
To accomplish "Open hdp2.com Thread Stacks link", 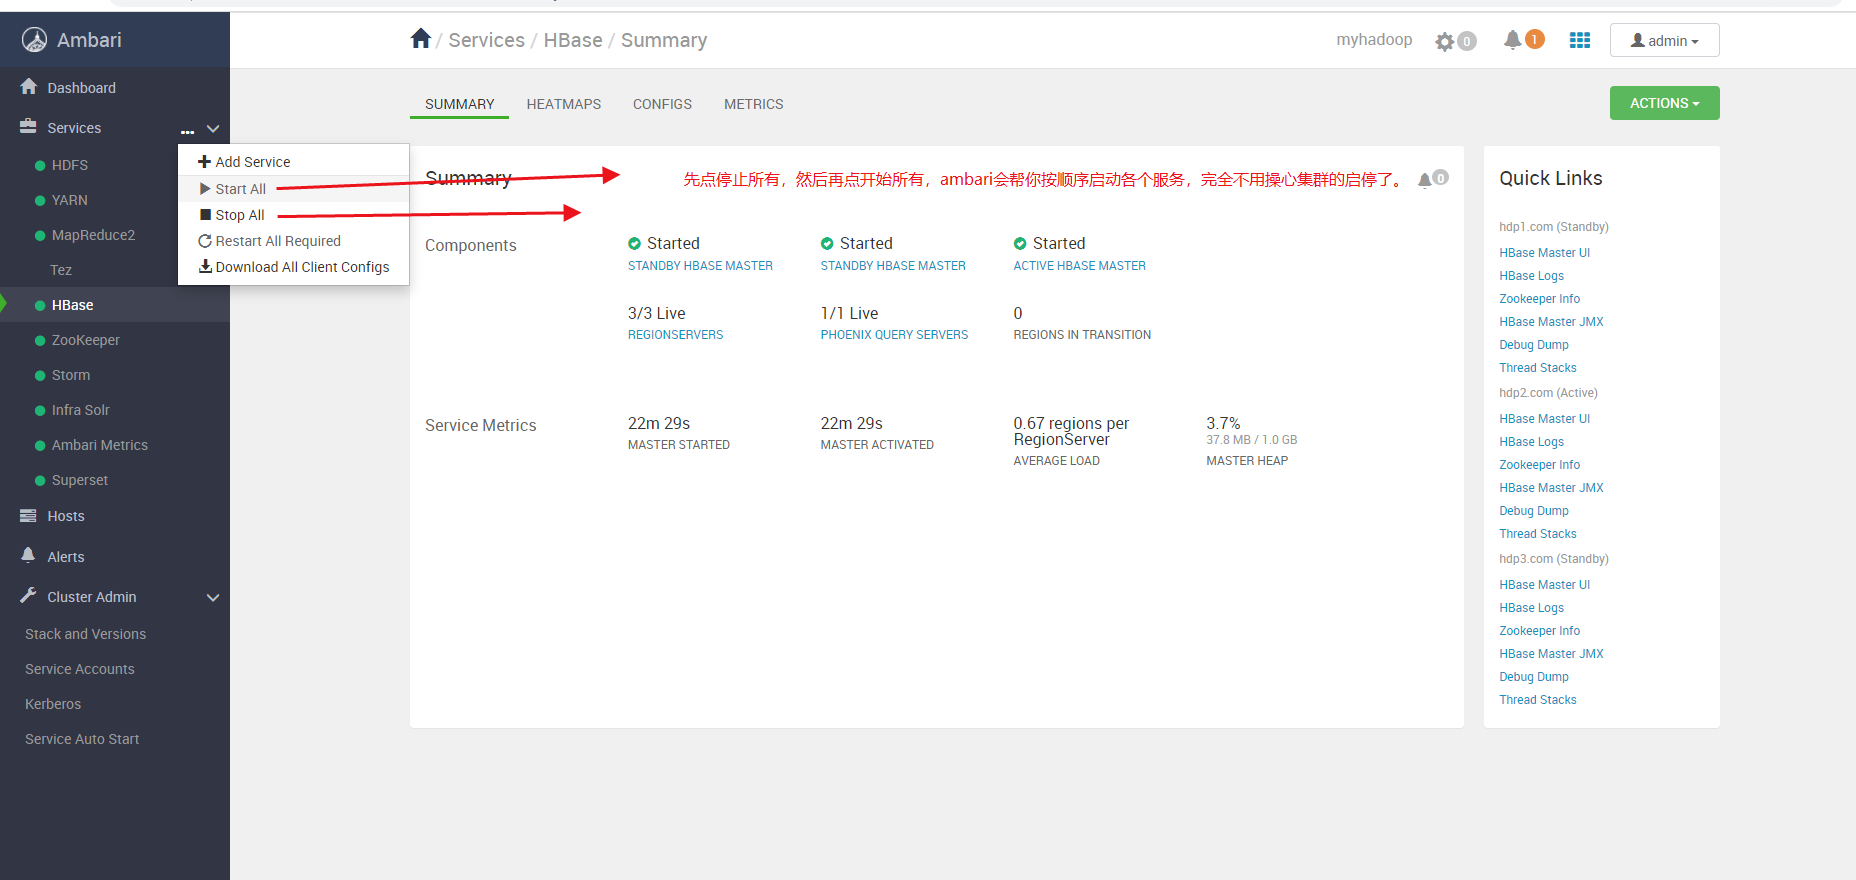I will (1537, 534).
